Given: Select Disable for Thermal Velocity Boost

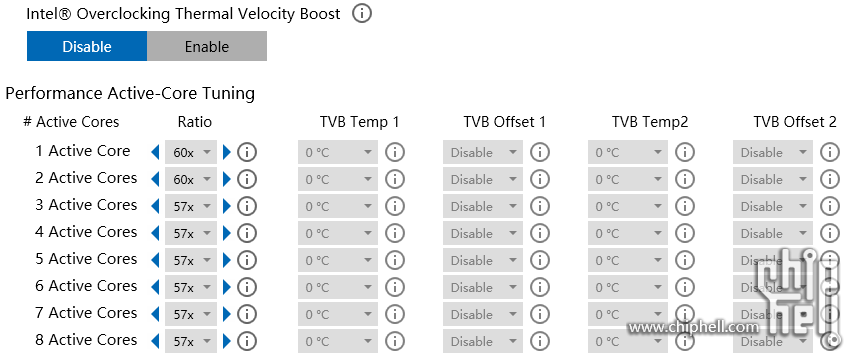Looking at the screenshot, I should pyautogui.click(x=87, y=46).
